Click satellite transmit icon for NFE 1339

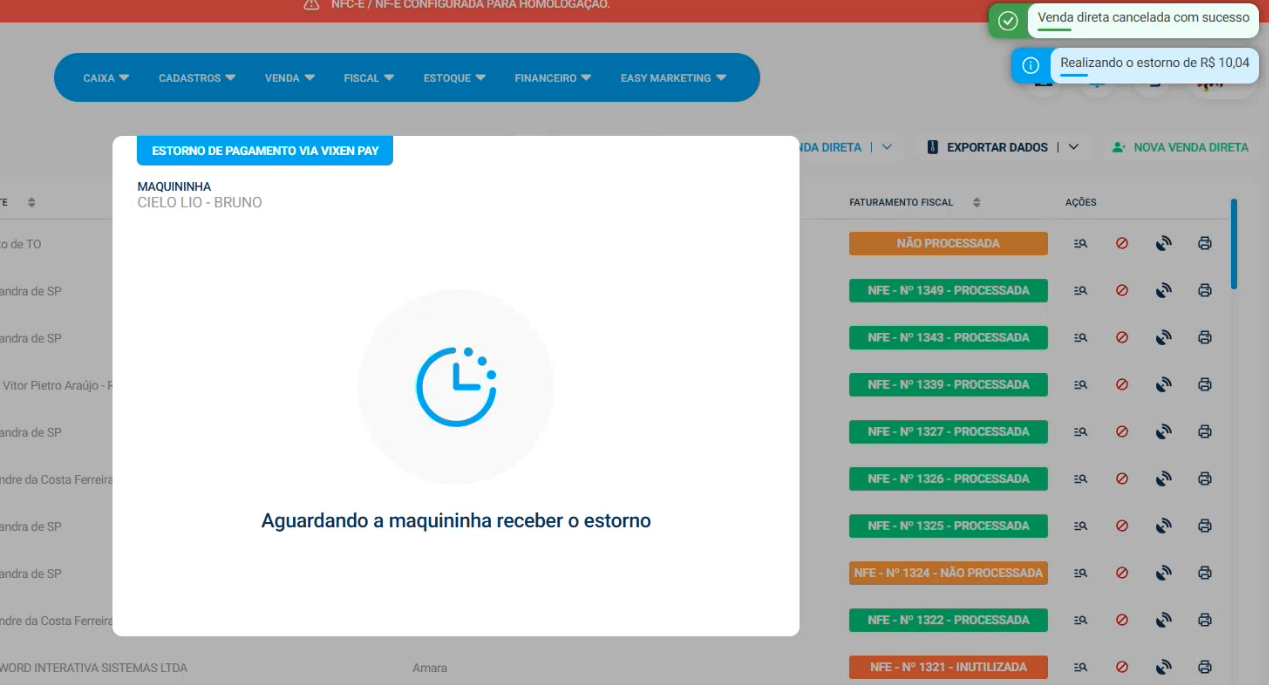point(1163,385)
